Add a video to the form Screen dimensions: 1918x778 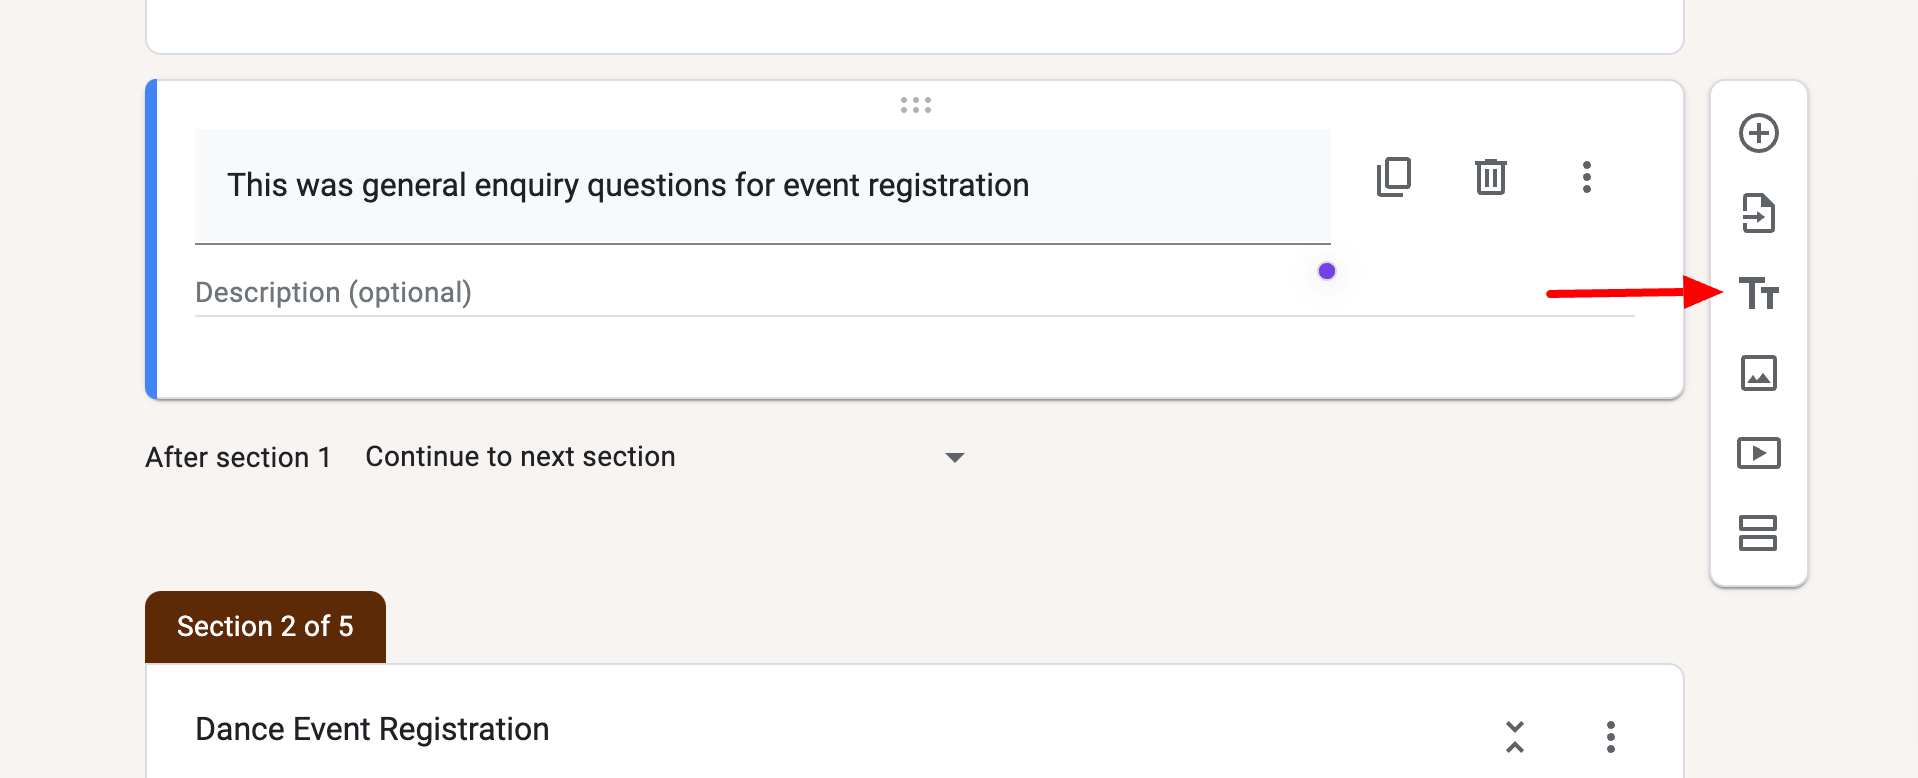(1758, 452)
